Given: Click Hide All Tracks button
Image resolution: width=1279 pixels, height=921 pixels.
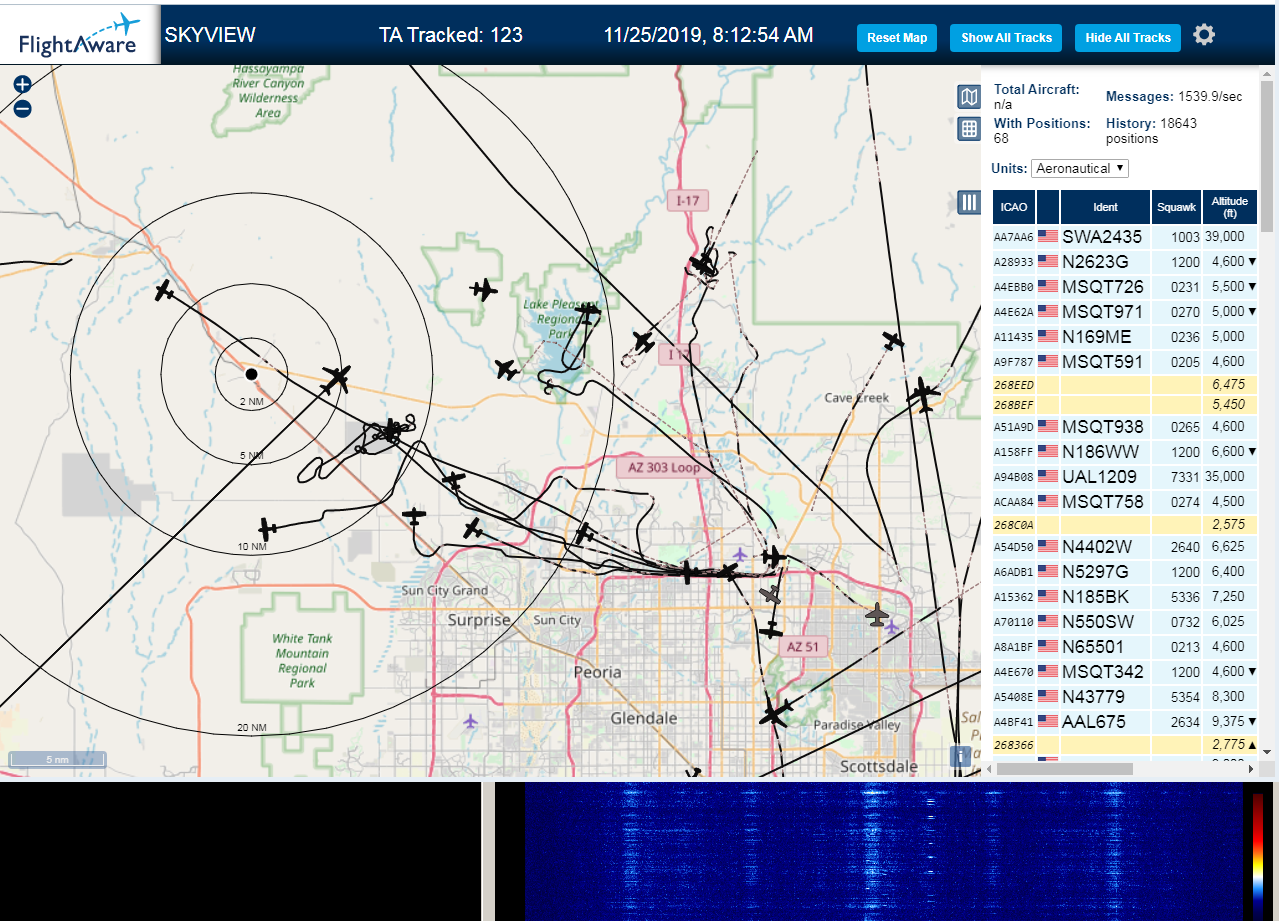Looking at the screenshot, I should [x=1128, y=38].
